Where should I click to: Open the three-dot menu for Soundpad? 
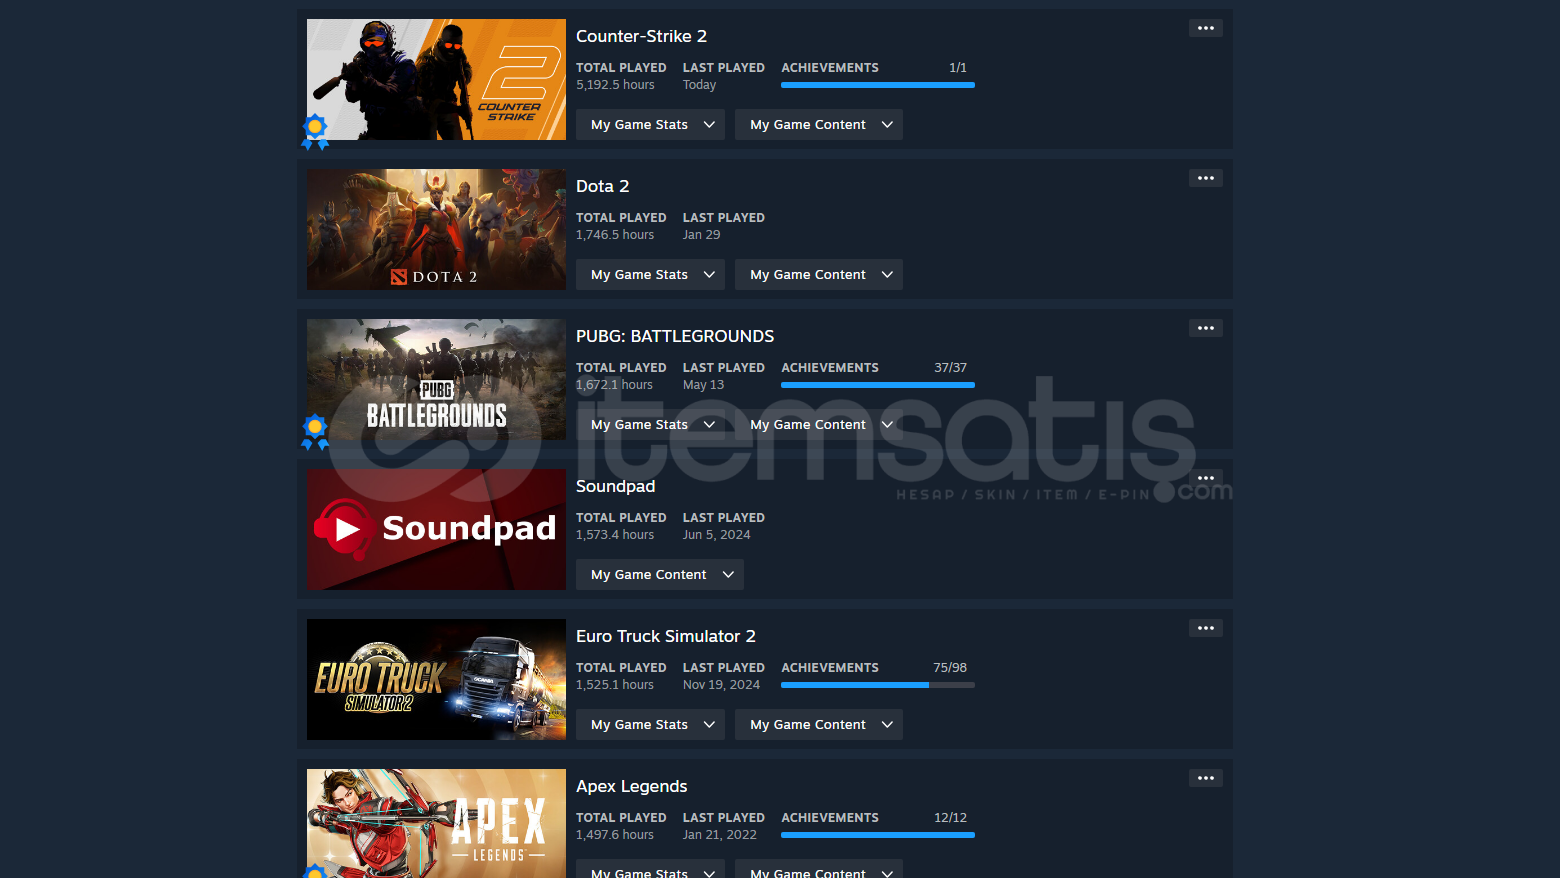pos(1205,478)
